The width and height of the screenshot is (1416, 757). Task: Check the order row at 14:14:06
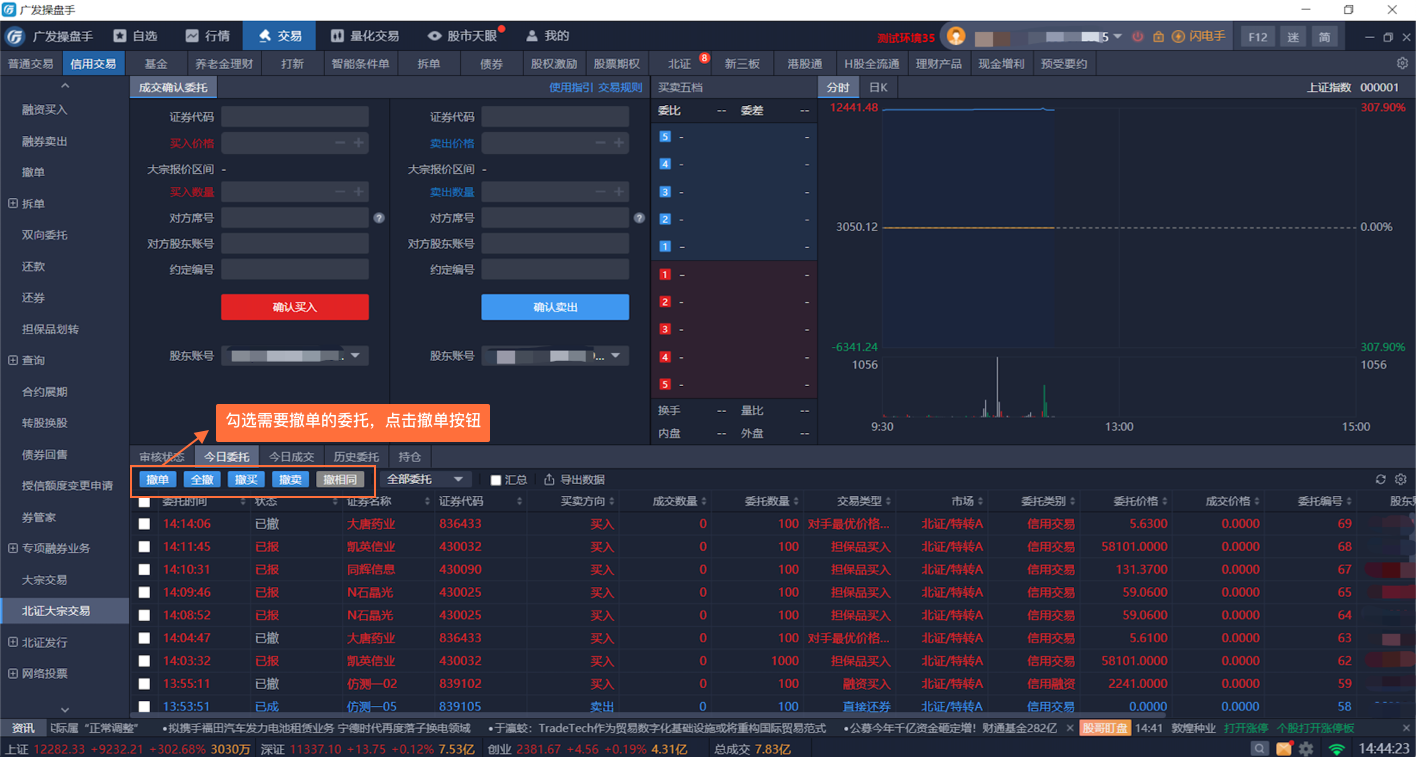click(145, 524)
